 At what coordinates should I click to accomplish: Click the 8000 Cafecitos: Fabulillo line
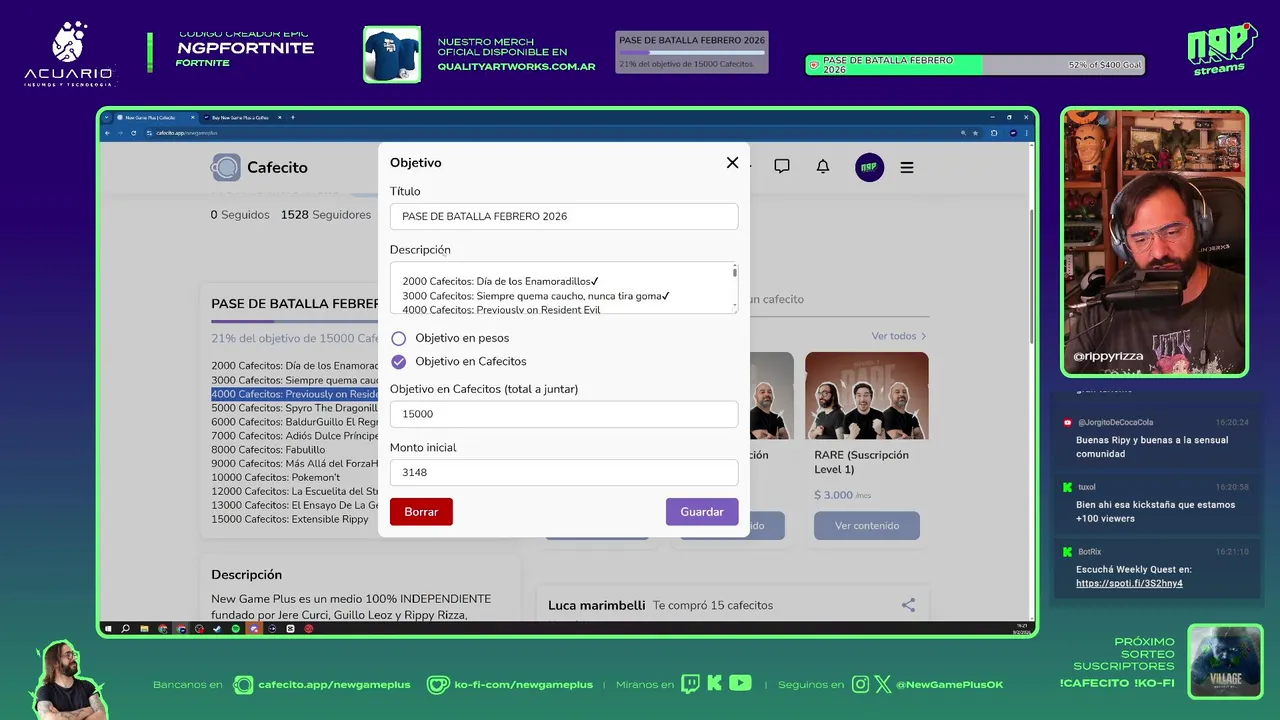[268, 450]
